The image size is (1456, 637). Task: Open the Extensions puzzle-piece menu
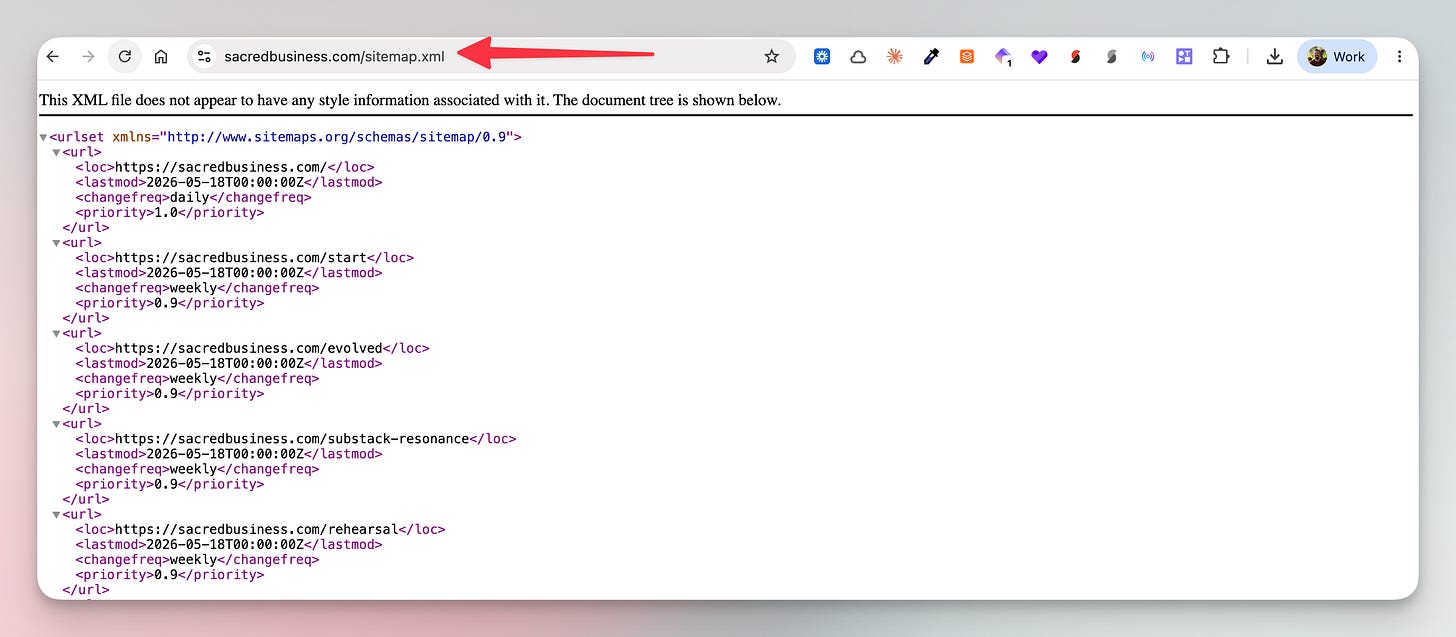point(1220,57)
